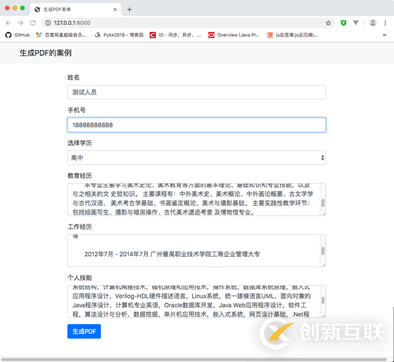
Task: Bookmark page with the star icon
Action: [x=328, y=23]
